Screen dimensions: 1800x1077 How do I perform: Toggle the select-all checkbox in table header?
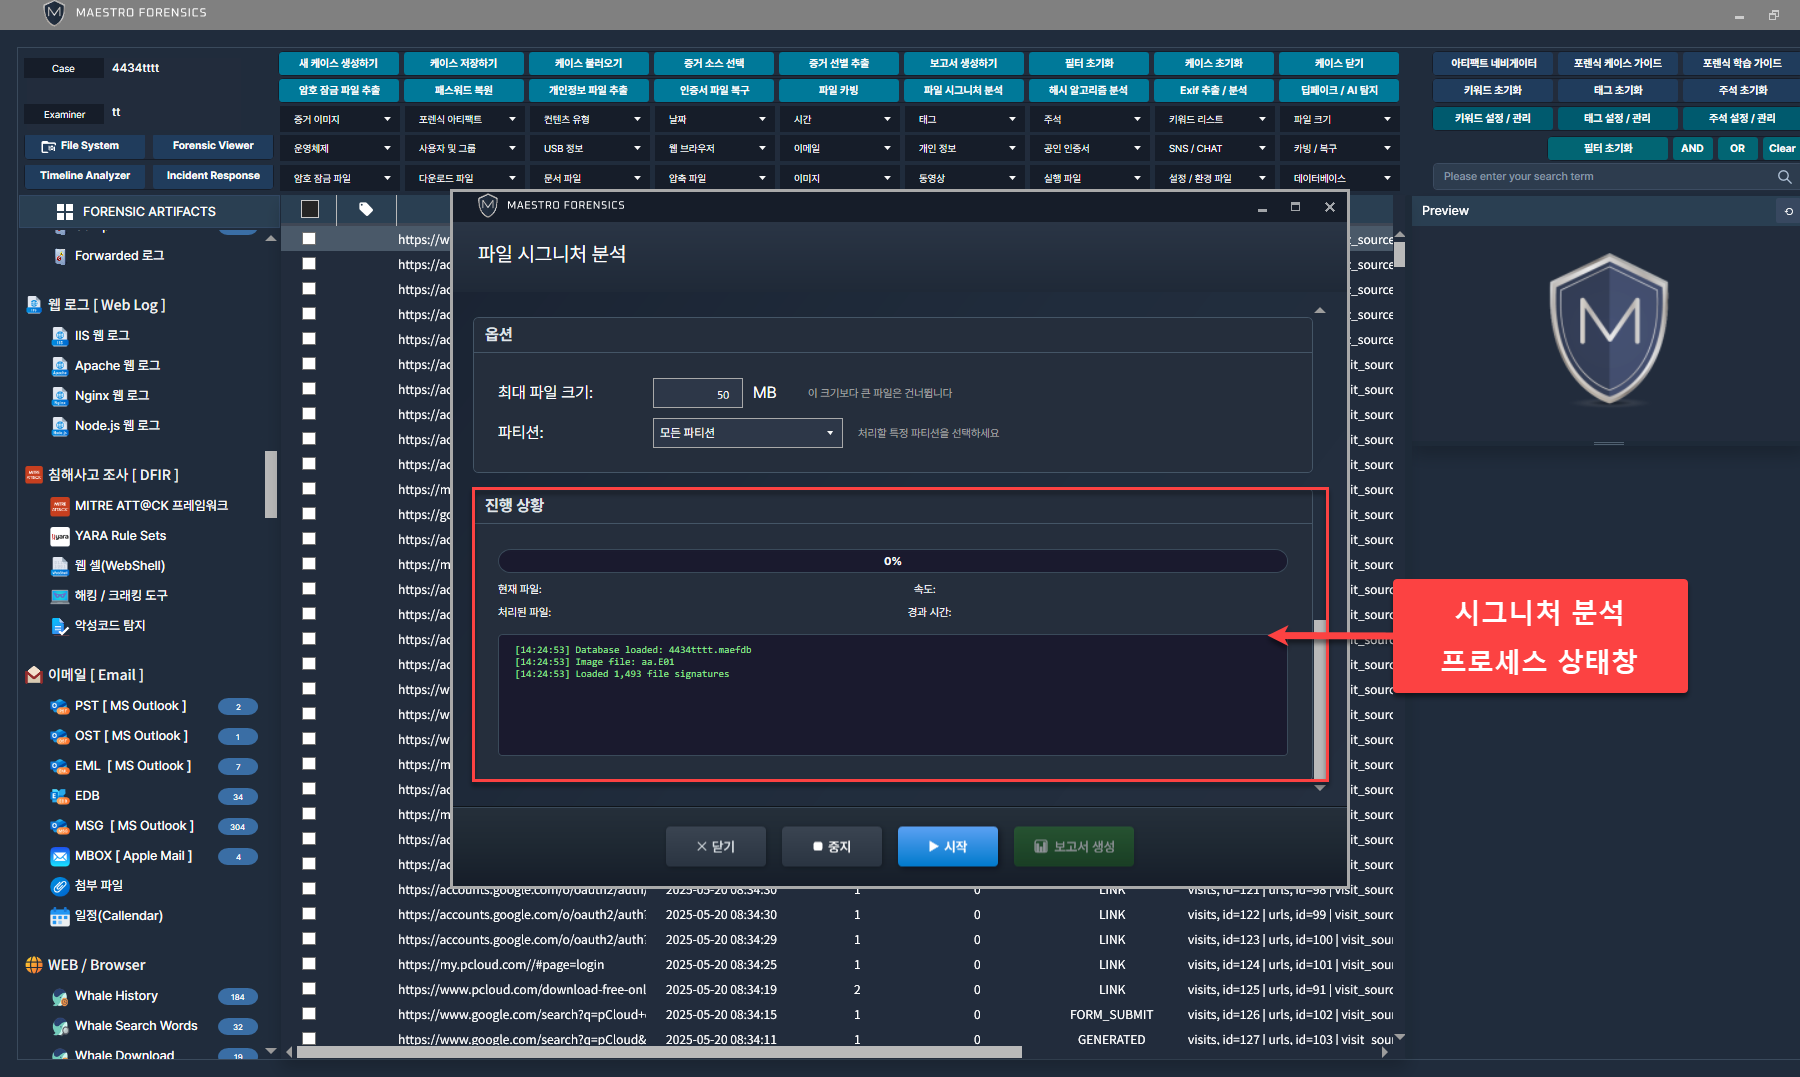tap(310, 209)
